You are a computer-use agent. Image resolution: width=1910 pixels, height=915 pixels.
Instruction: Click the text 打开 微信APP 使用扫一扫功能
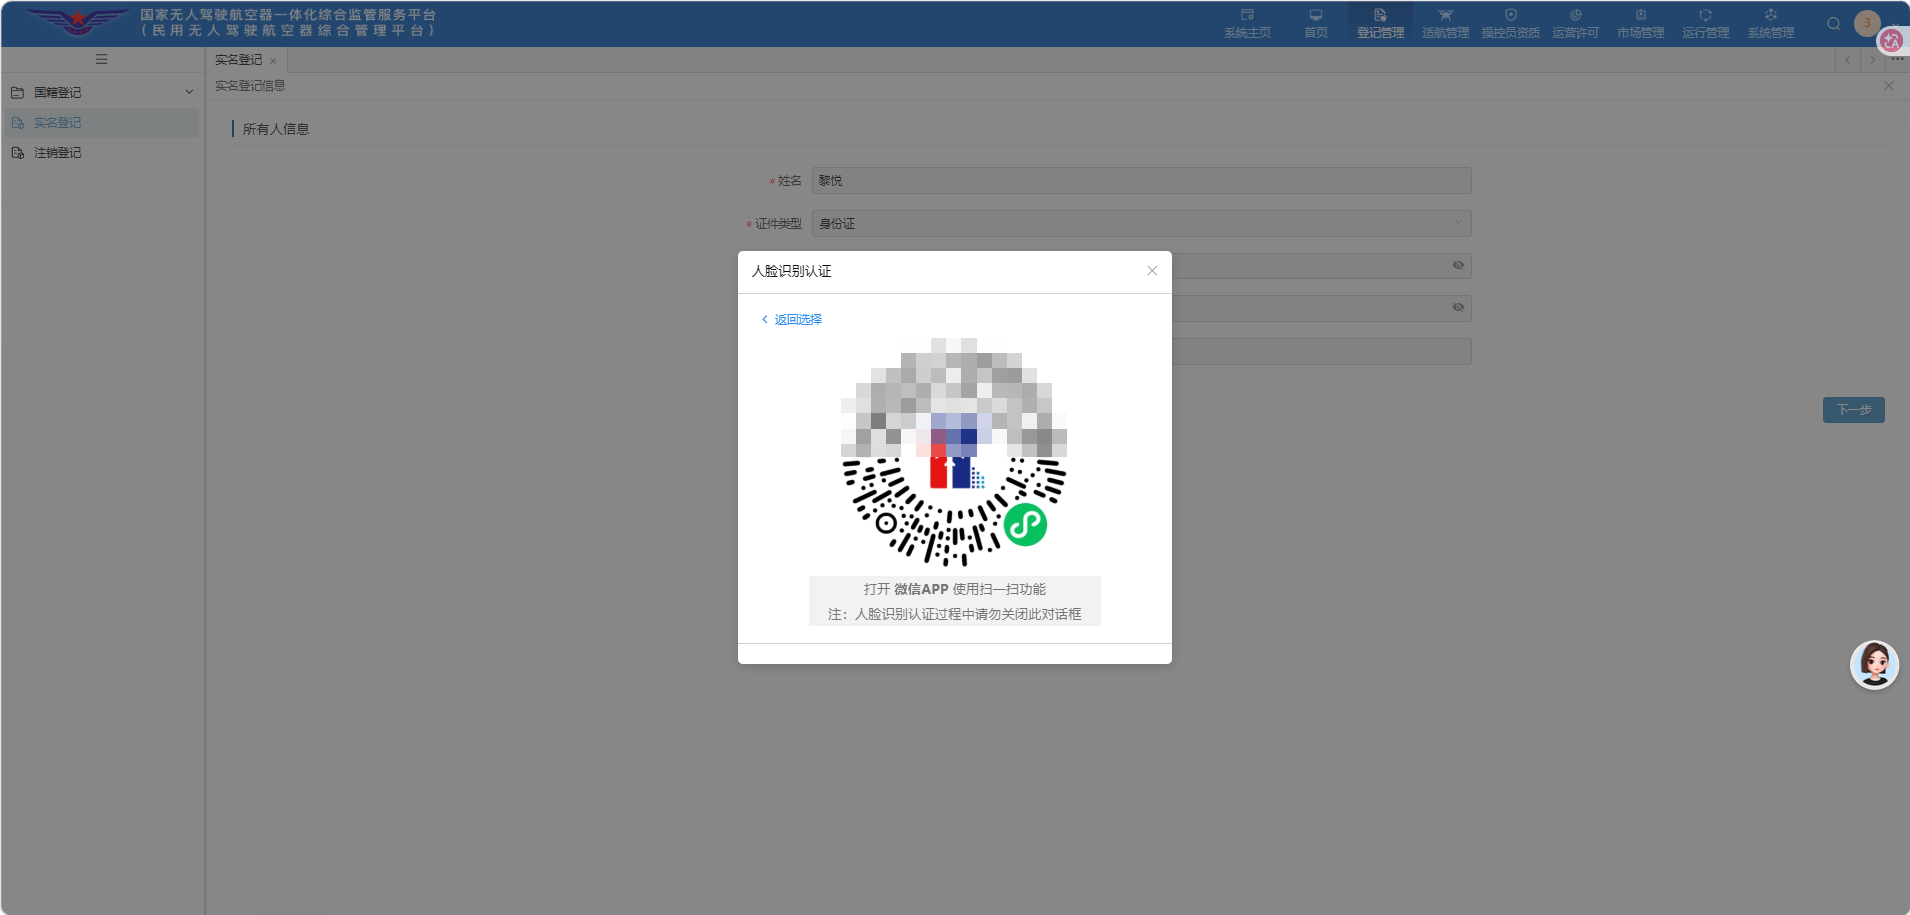(955, 589)
